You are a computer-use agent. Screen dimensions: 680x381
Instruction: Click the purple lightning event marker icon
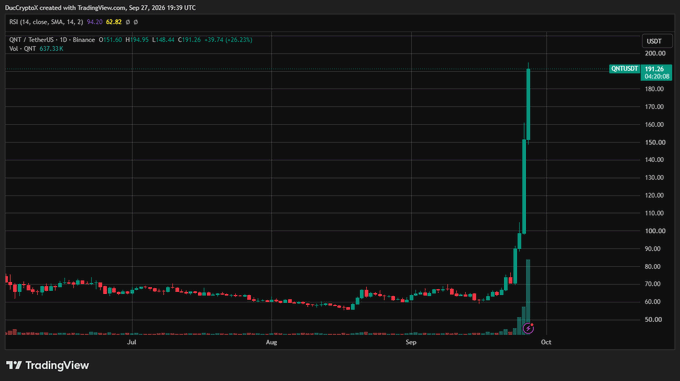coord(528,329)
